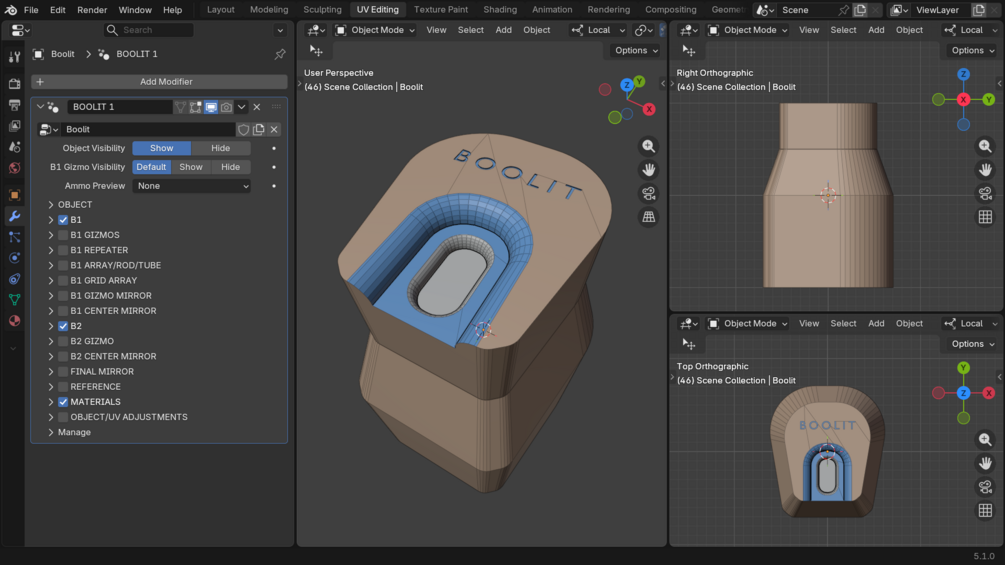Set B1 Gizmo Visibility to Default
The width and height of the screenshot is (1005, 565).
point(151,167)
